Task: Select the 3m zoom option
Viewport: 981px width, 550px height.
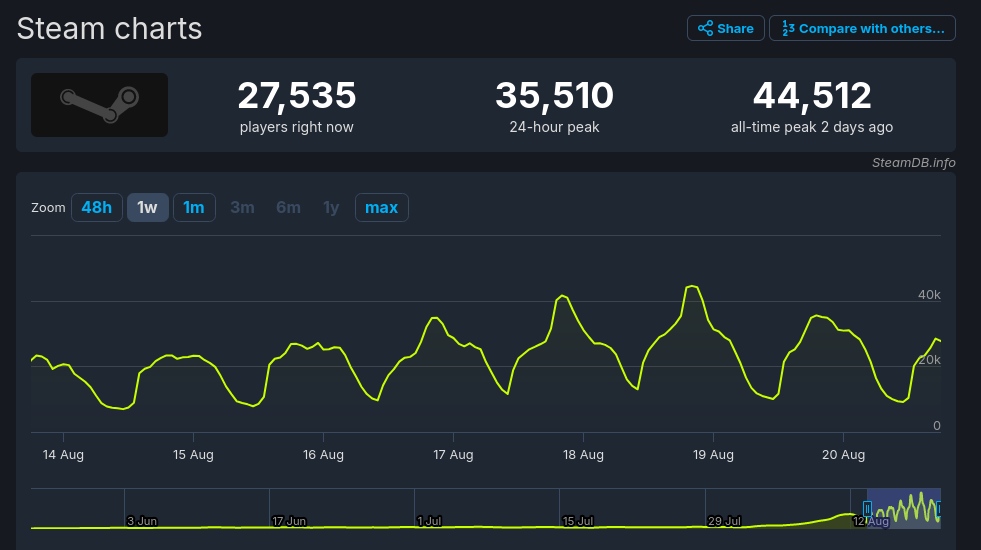Action: click(x=242, y=208)
